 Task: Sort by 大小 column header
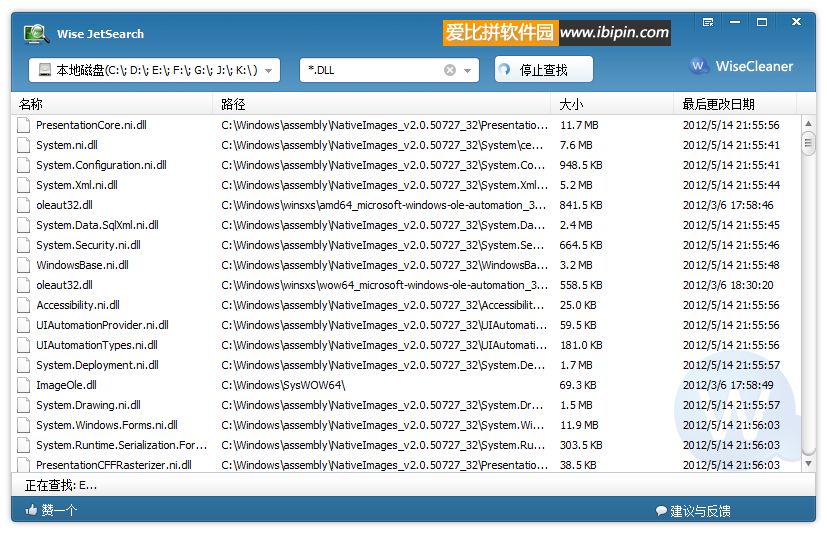pos(612,104)
